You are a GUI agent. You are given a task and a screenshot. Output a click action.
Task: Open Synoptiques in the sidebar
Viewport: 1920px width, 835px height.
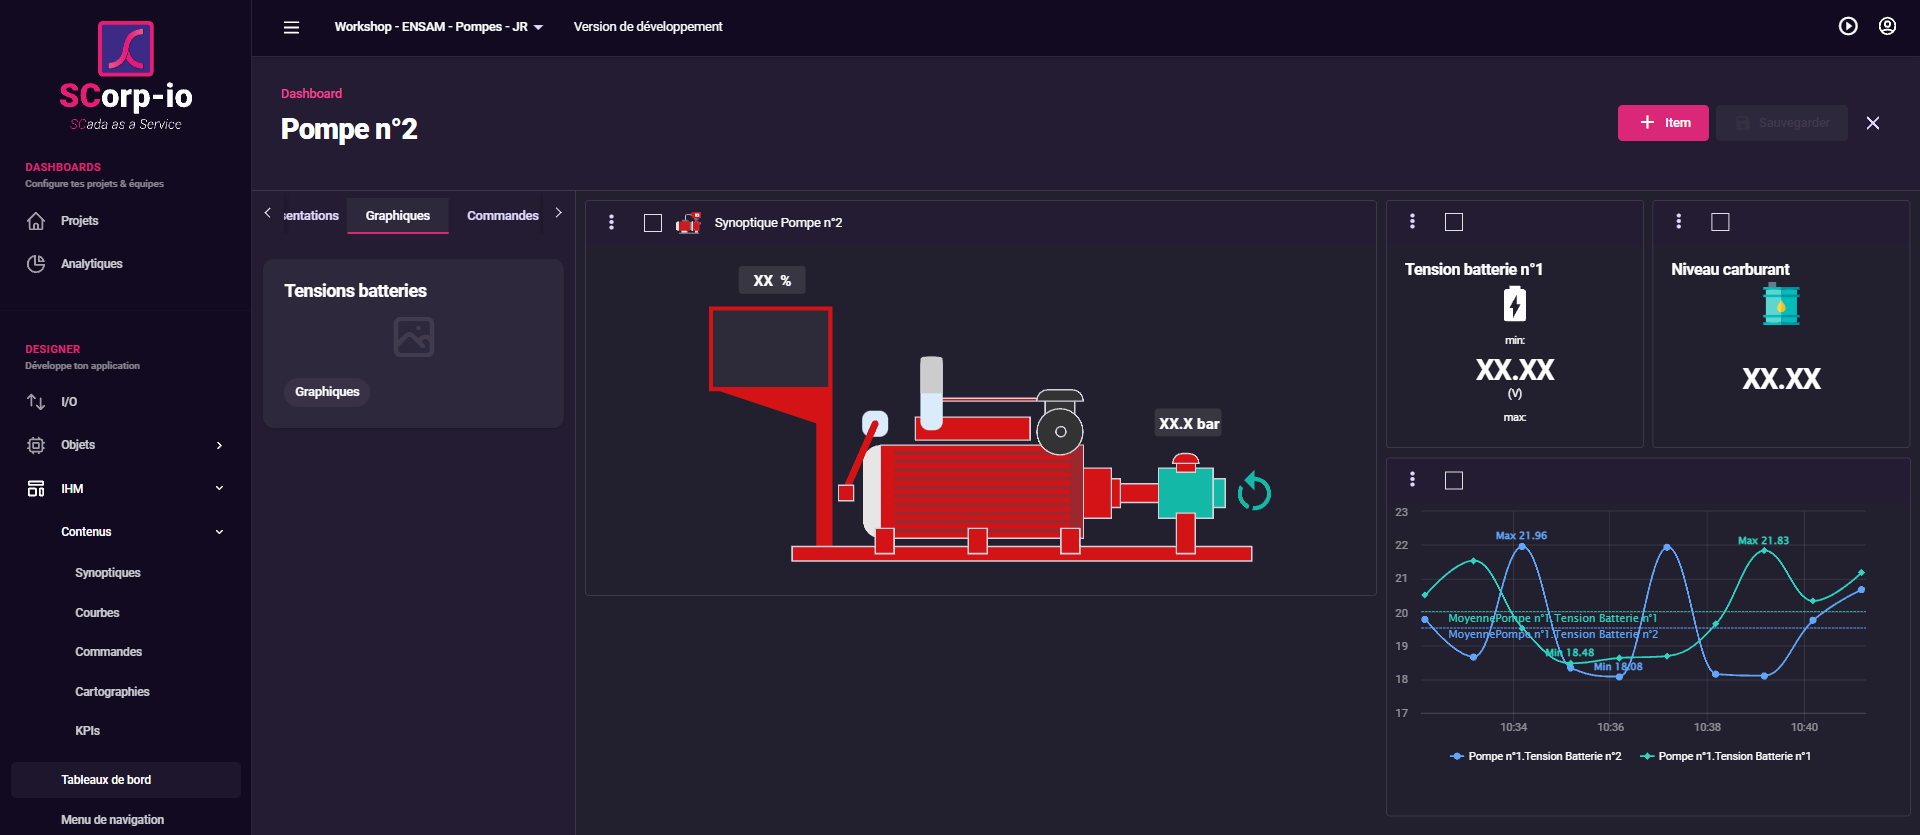(x=108, y=573)
